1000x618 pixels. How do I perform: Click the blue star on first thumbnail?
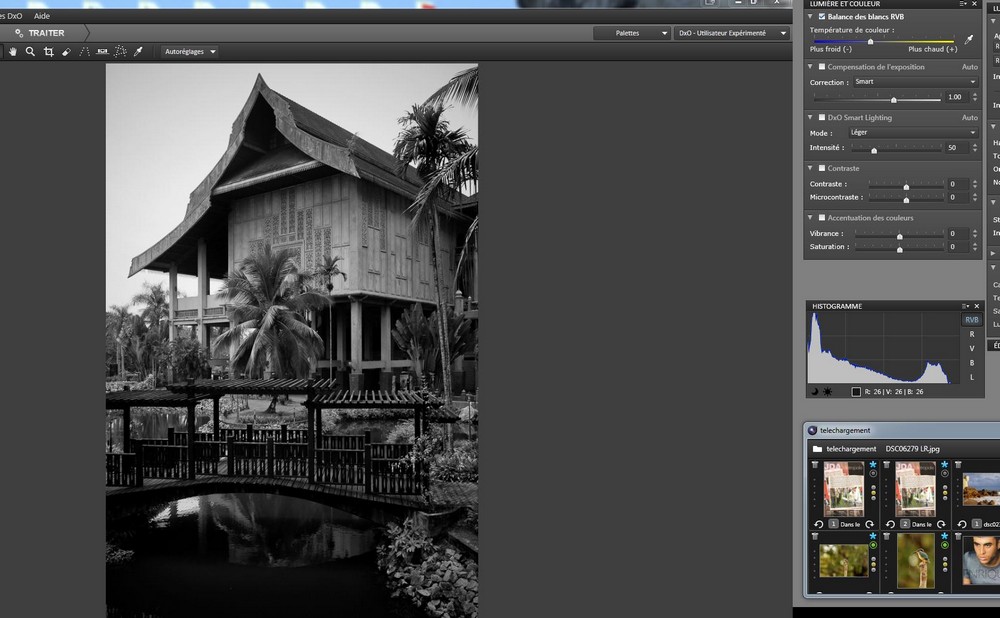pyautogui.click(x=872, y=465)
